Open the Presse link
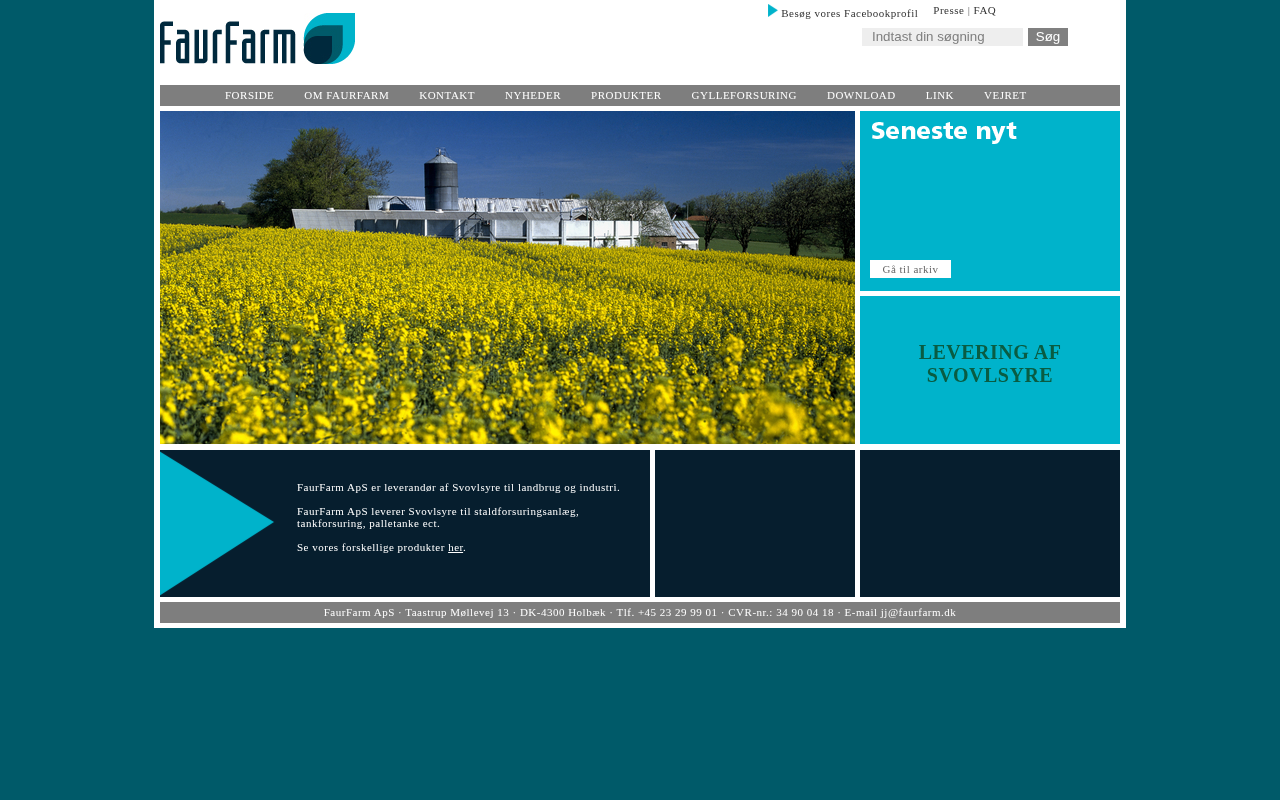 pos(948,10)
